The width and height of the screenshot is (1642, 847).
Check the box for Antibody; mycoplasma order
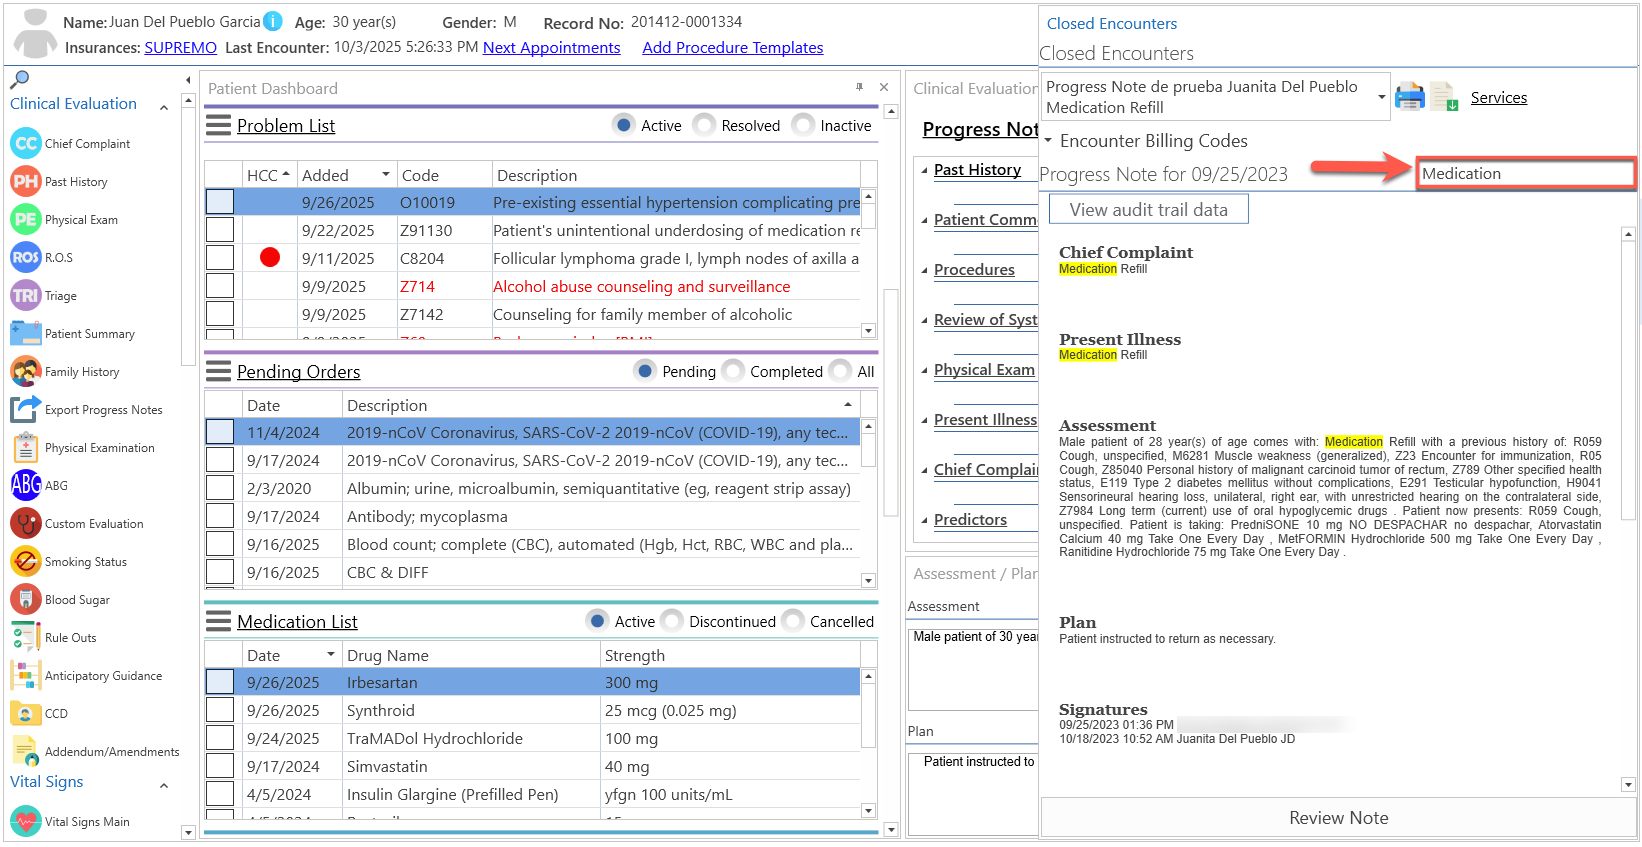[220, 516]
